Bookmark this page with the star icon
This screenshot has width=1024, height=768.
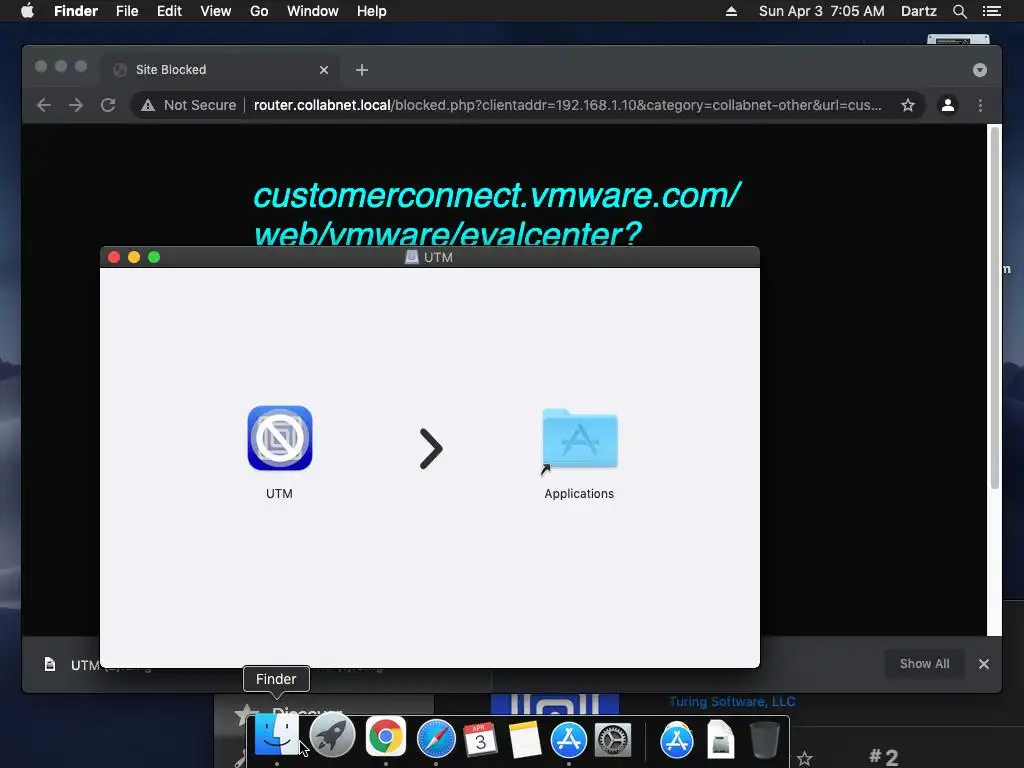coord(908,105)
